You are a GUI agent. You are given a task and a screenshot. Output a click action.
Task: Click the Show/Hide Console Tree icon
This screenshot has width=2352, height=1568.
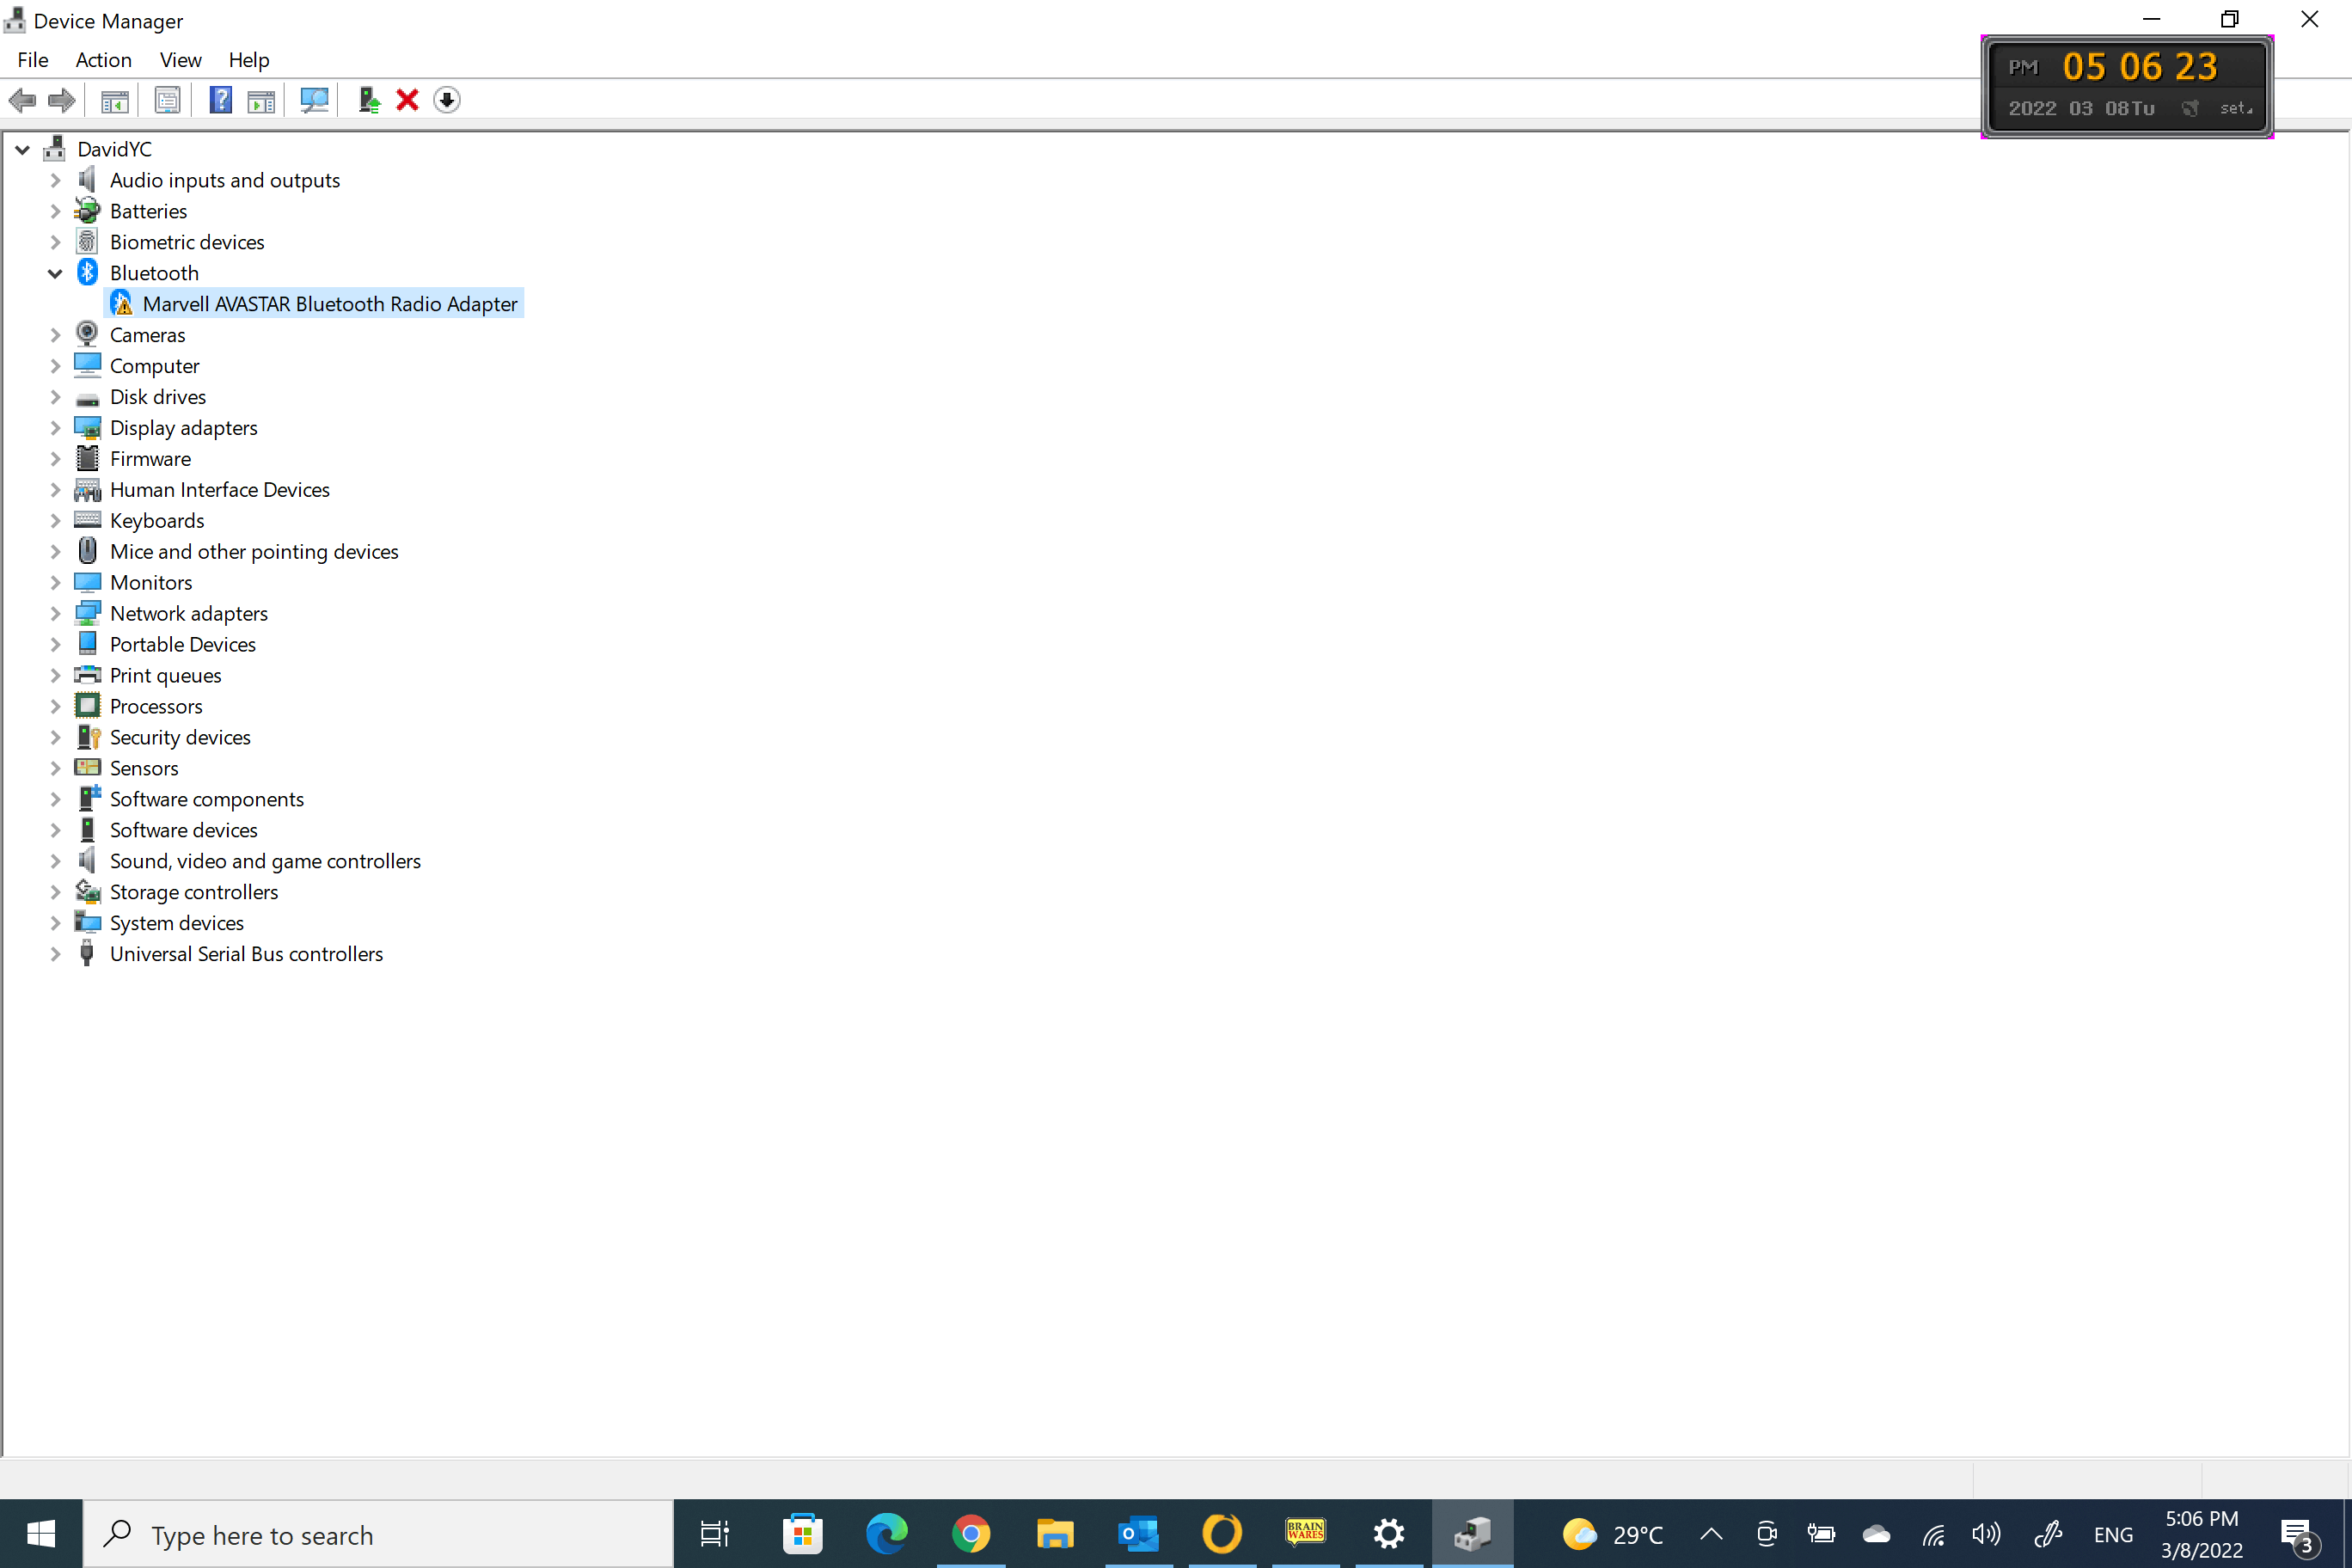point(114,100)
